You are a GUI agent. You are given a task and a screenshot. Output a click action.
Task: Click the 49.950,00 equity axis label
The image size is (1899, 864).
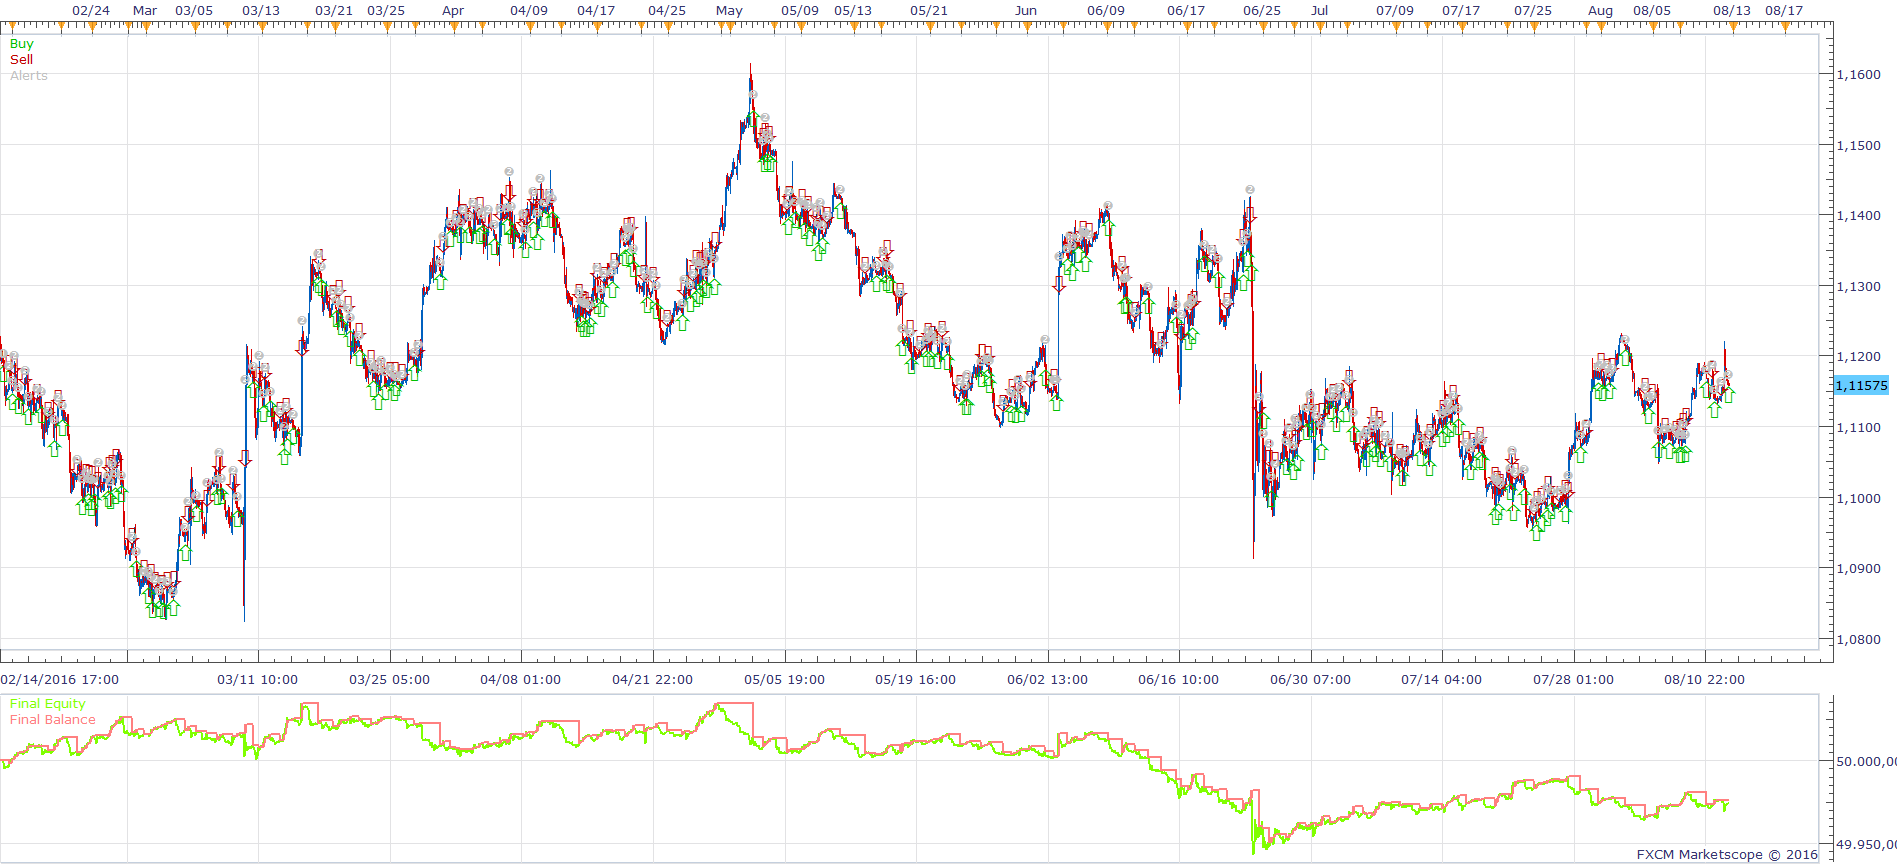(x=1867, y=845)
